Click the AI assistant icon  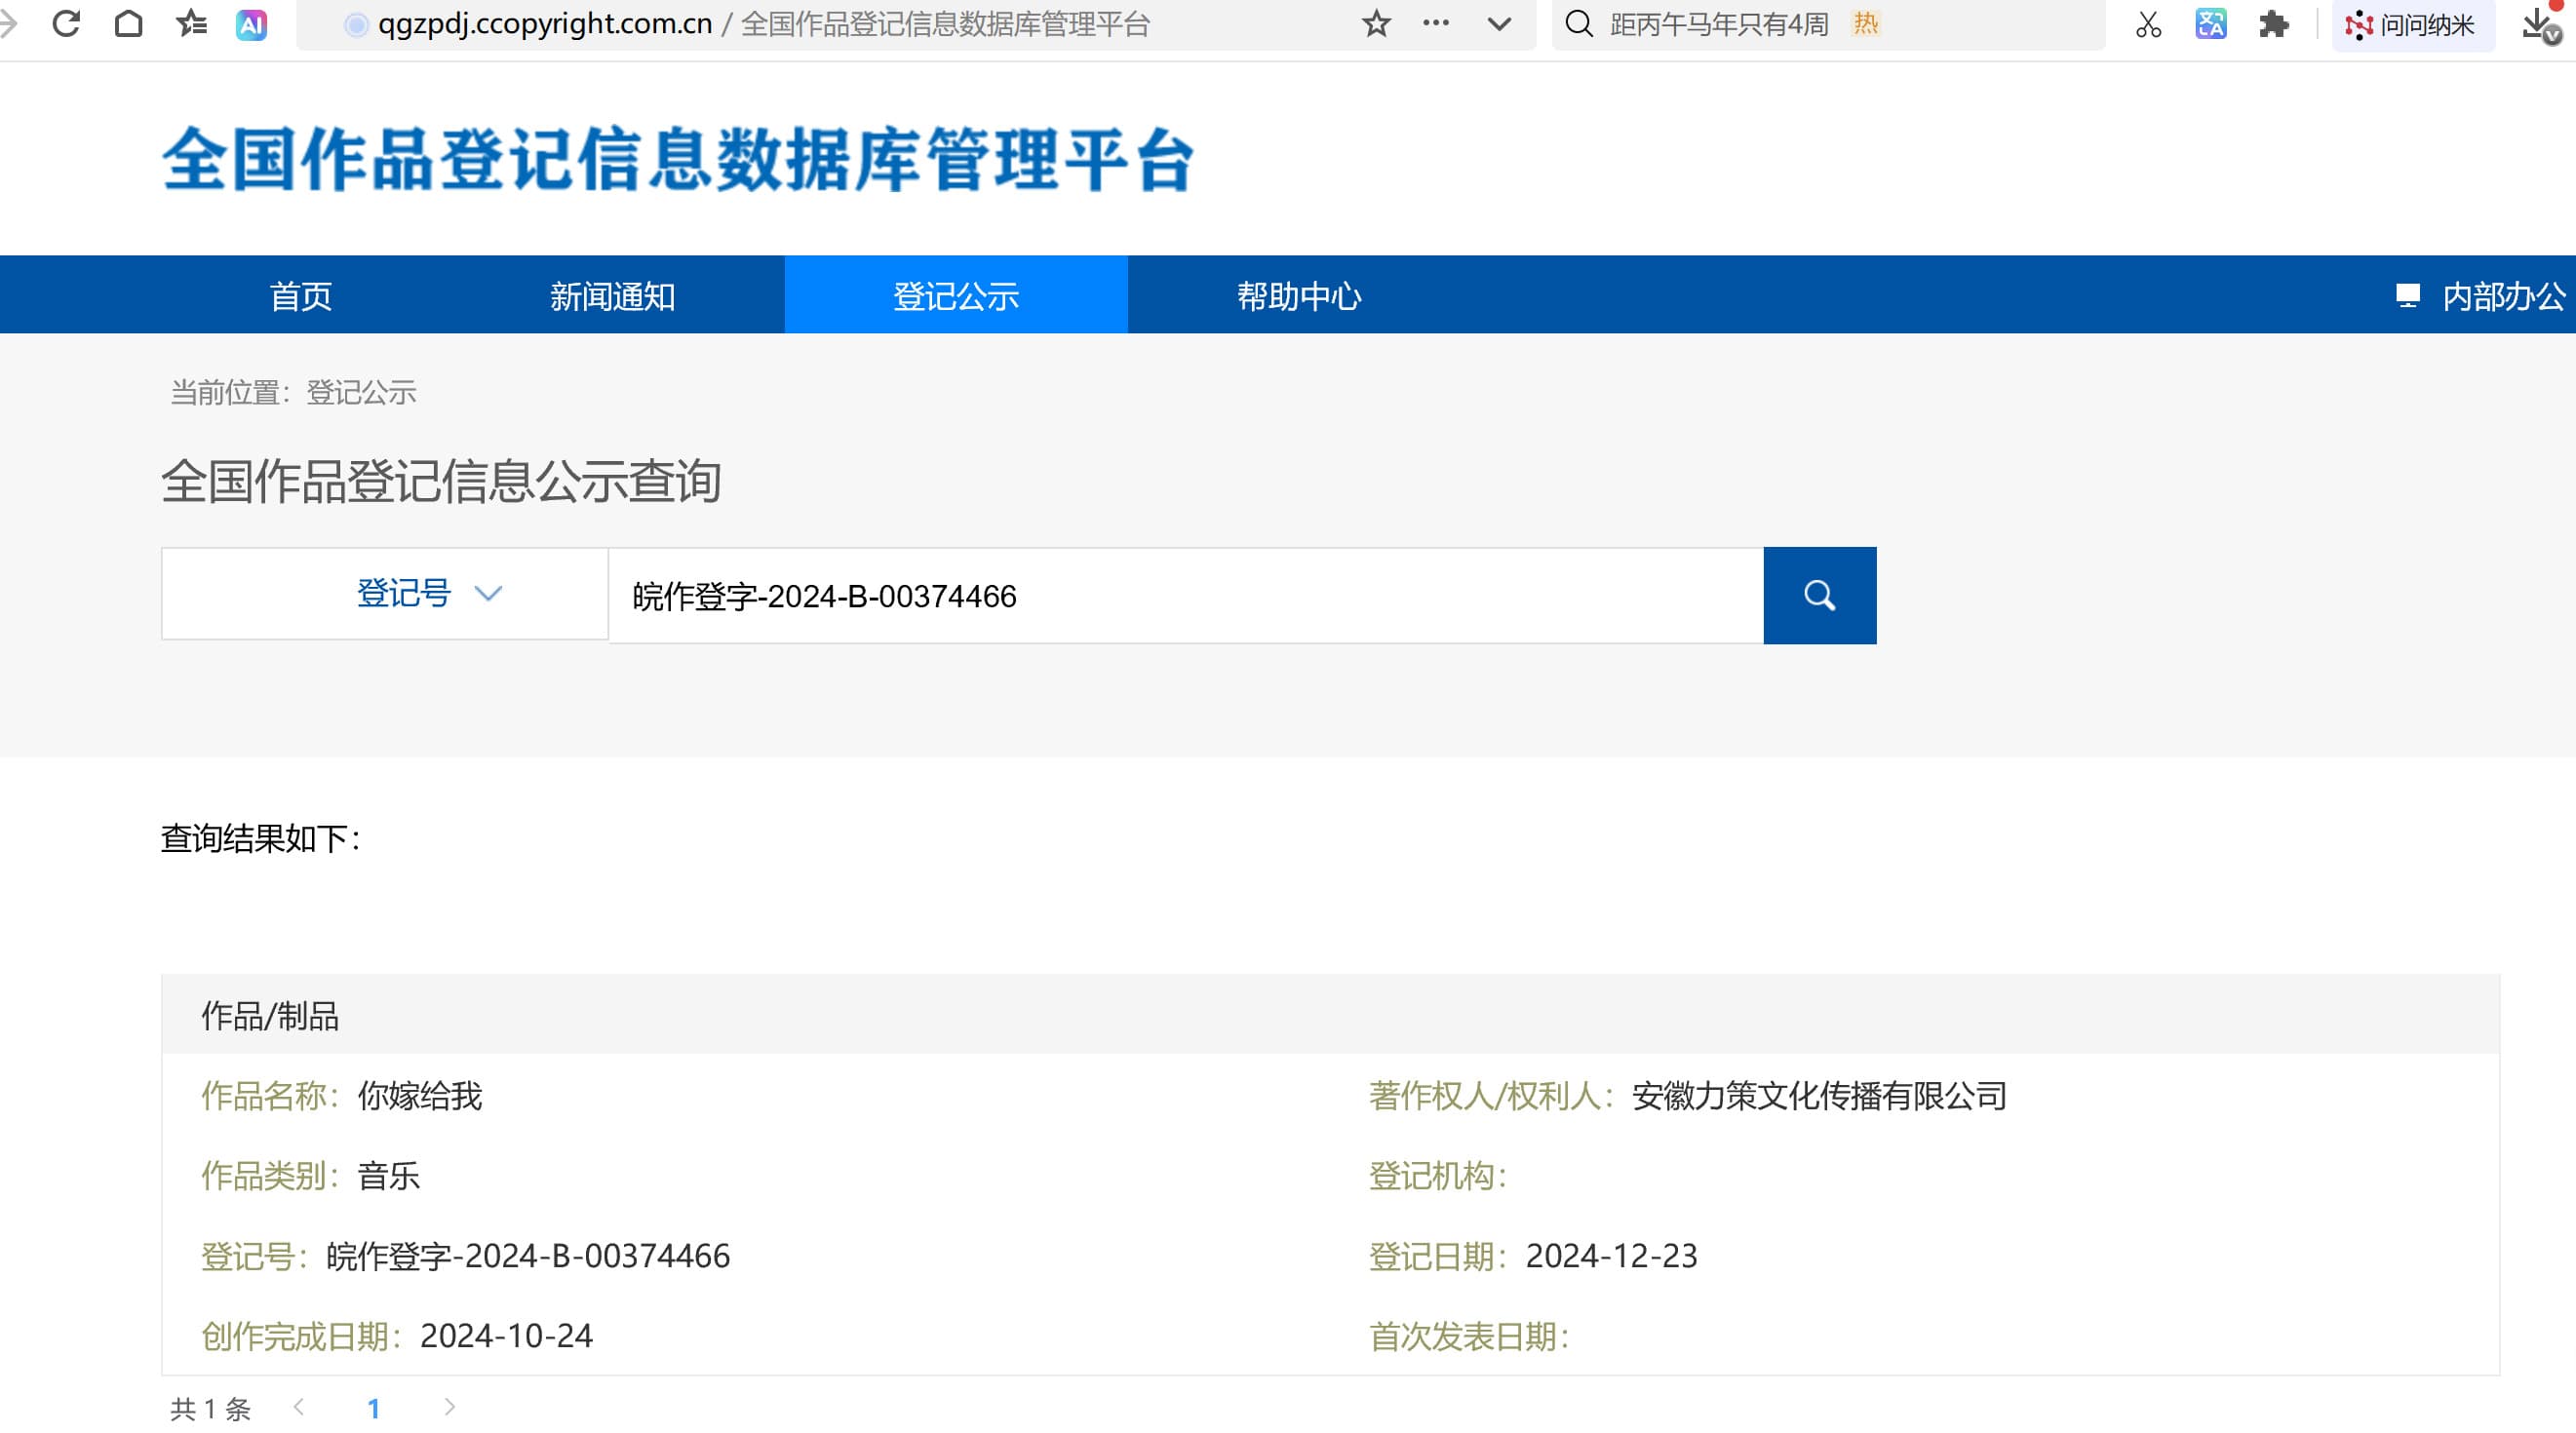(251, 24)
